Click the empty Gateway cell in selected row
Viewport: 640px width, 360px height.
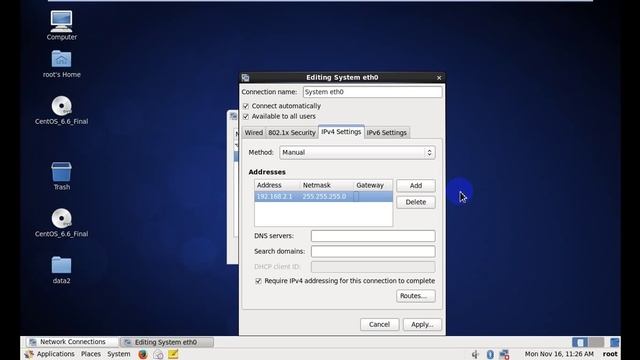pos(373,197)
